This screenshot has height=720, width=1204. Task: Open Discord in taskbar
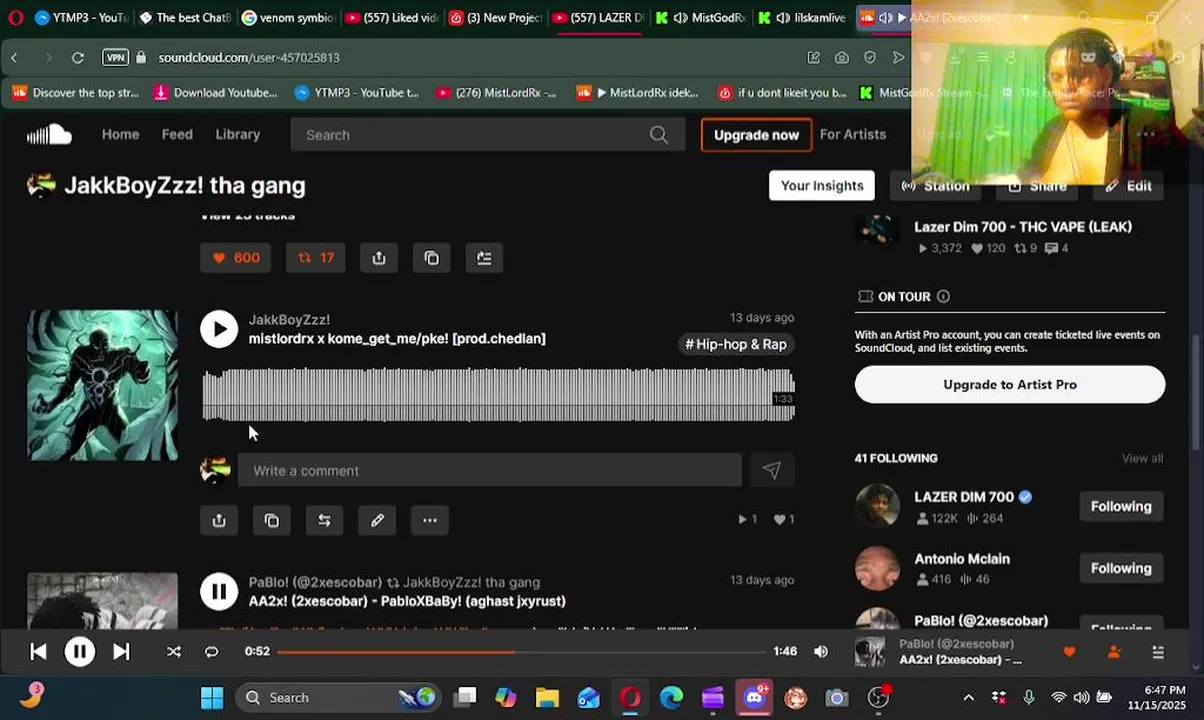coord(755,698)
